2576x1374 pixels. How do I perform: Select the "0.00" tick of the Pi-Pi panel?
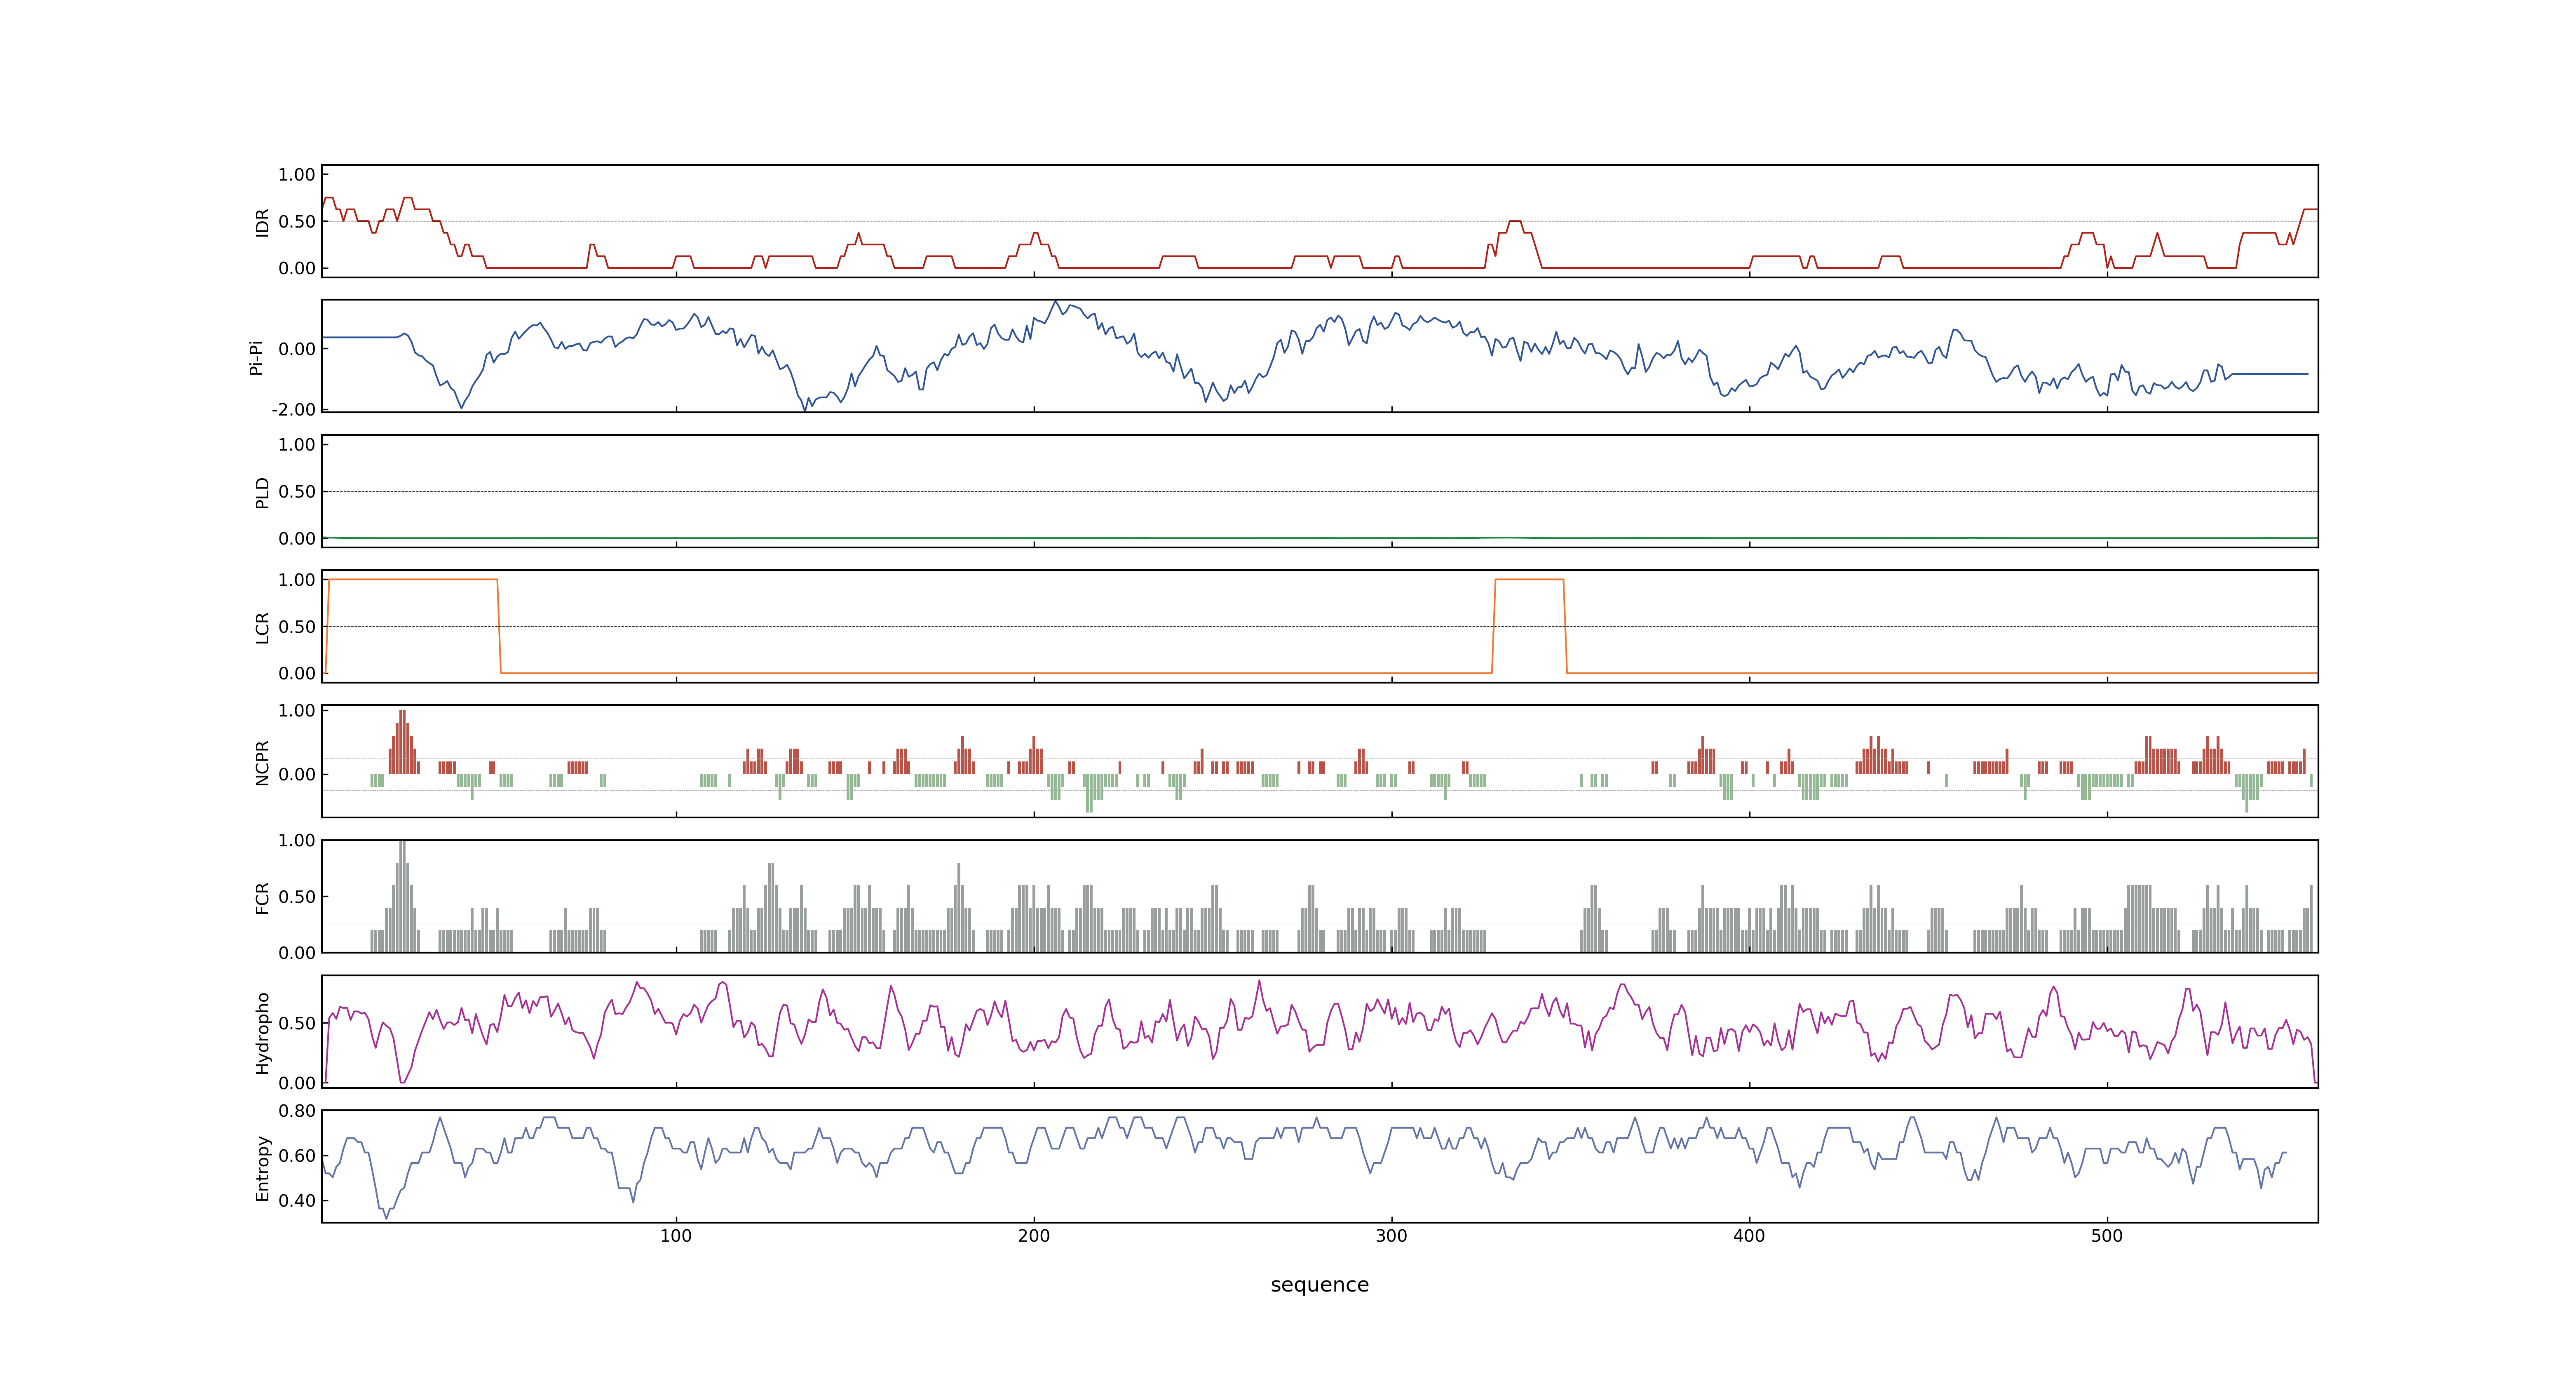click(297, 349)
